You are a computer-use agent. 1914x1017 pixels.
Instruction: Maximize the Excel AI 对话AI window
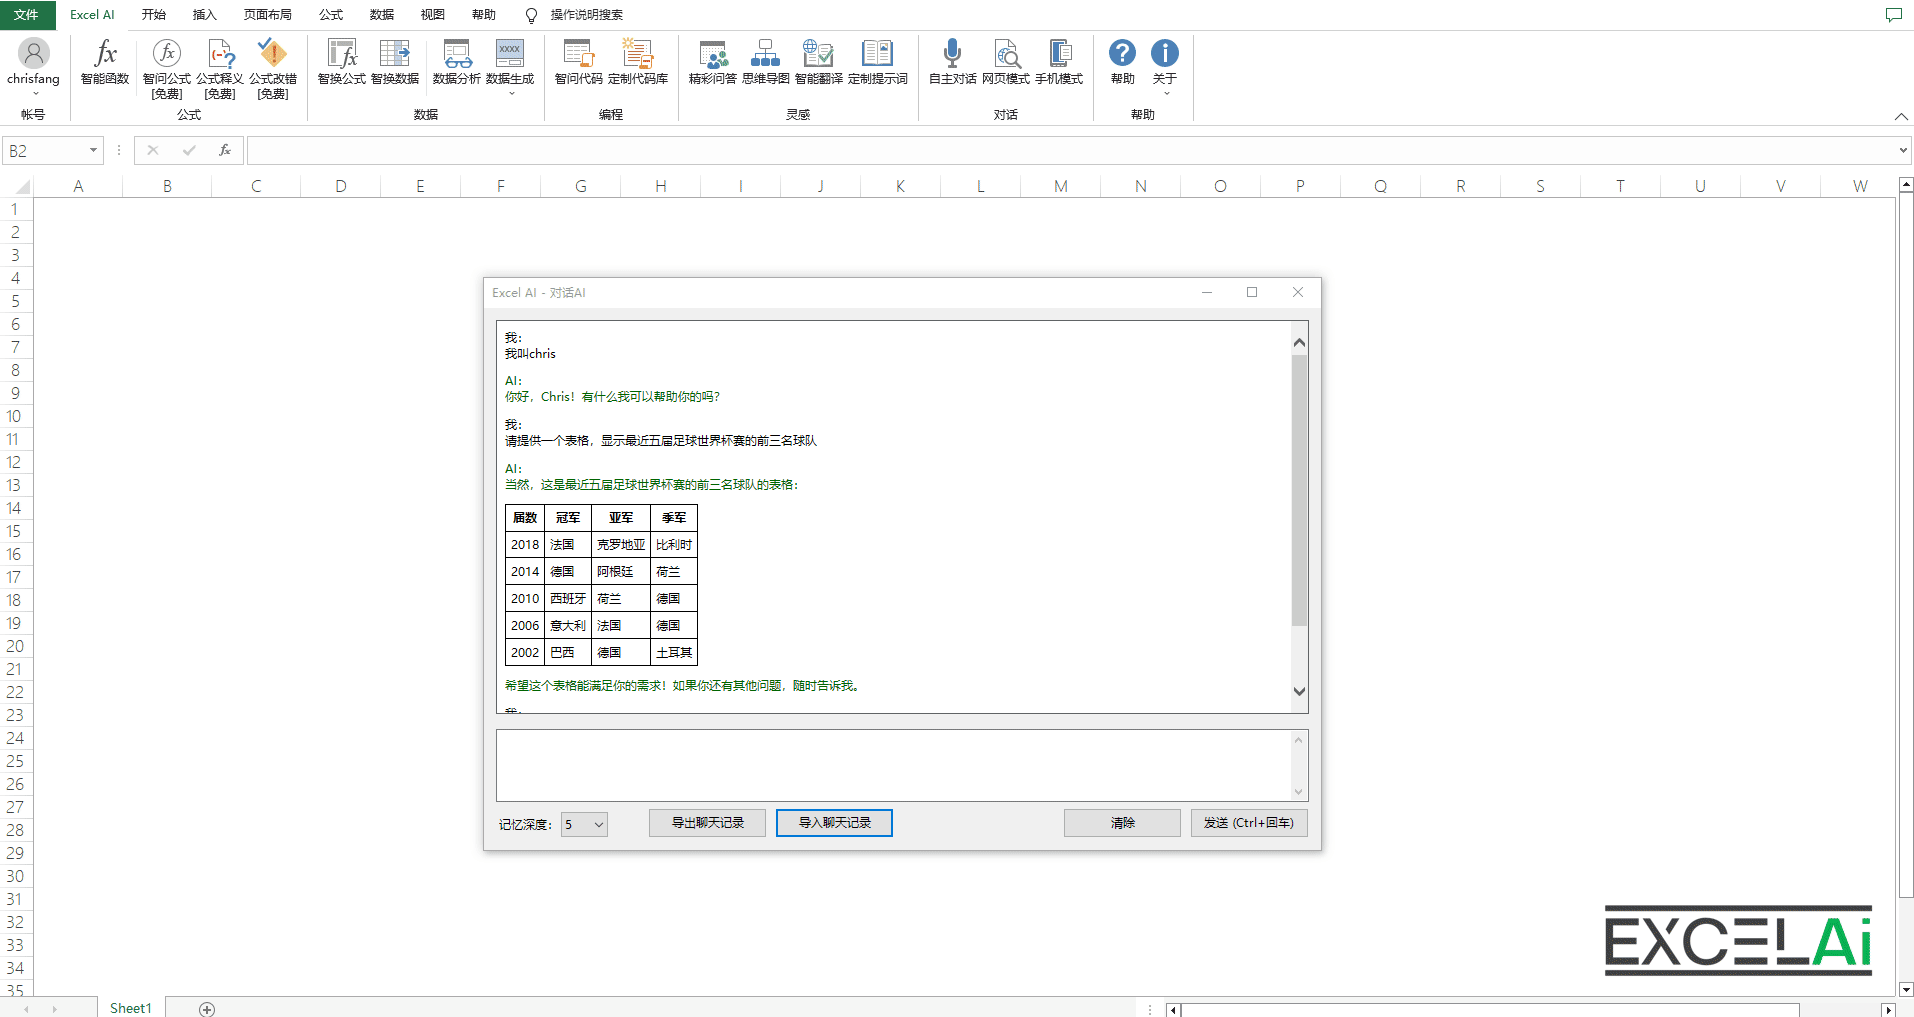click(x=1252, y=292)
